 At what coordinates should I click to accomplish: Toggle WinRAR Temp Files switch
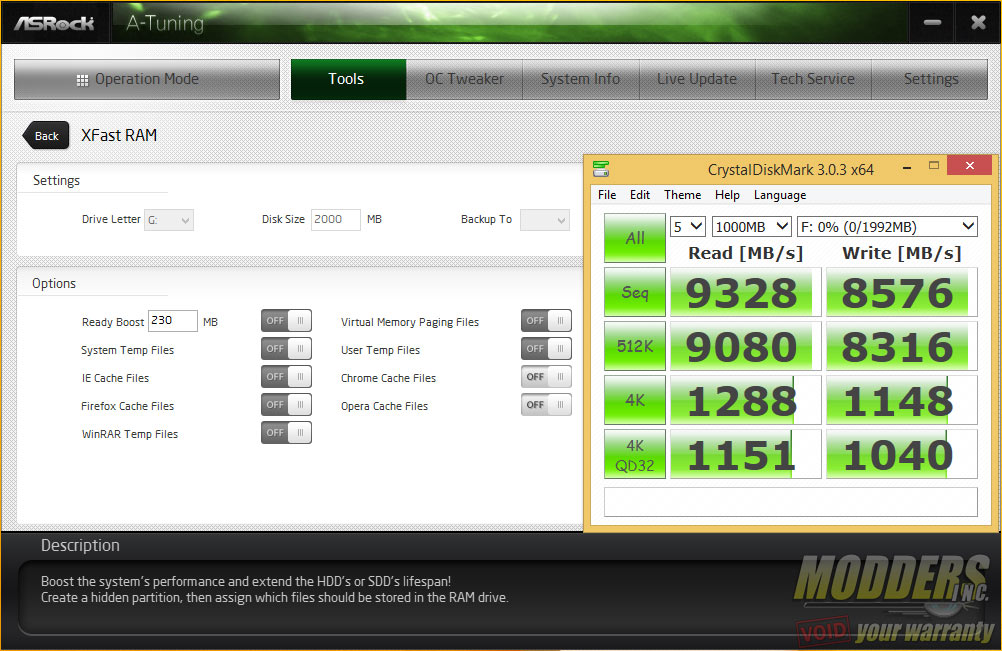286,433
